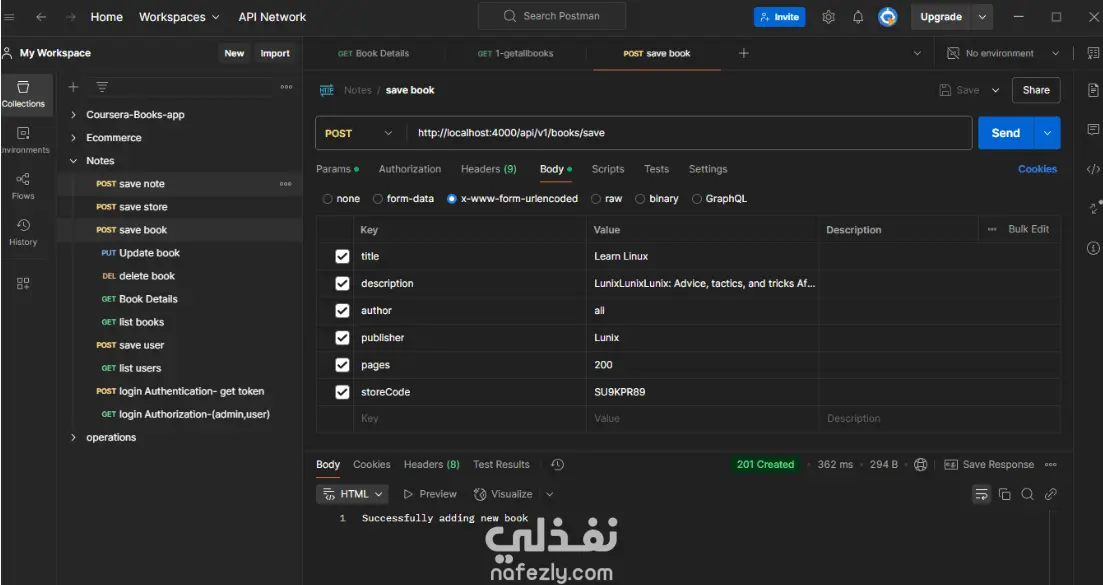Click the settings gear icon in header
Screen dimensions: 1103x585
coord(829,17)
